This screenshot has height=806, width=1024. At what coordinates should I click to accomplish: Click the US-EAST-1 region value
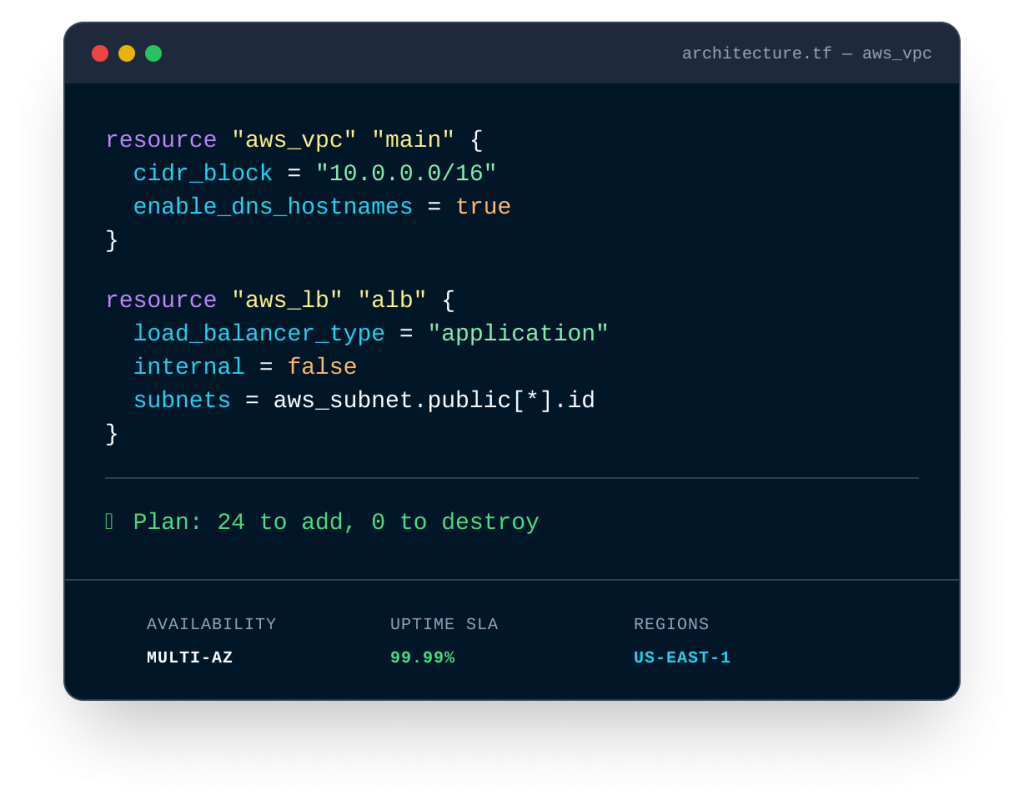tap(682, 658)
